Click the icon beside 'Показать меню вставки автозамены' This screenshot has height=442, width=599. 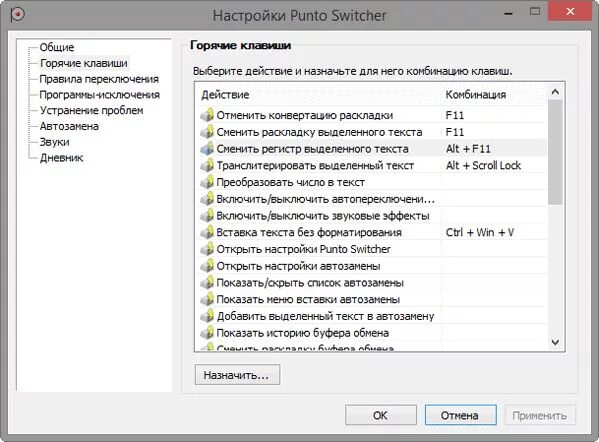point(207,299)
